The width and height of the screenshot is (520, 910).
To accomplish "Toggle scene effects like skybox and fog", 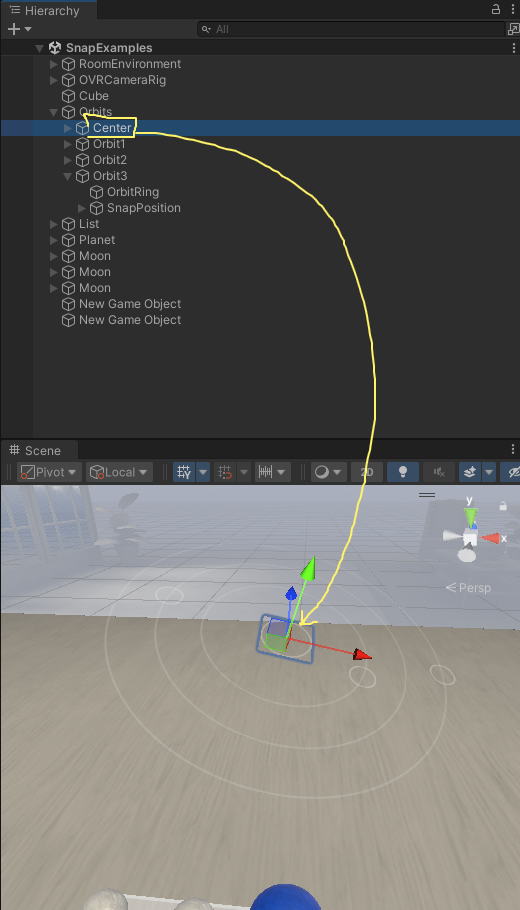I will coord(470,472).
